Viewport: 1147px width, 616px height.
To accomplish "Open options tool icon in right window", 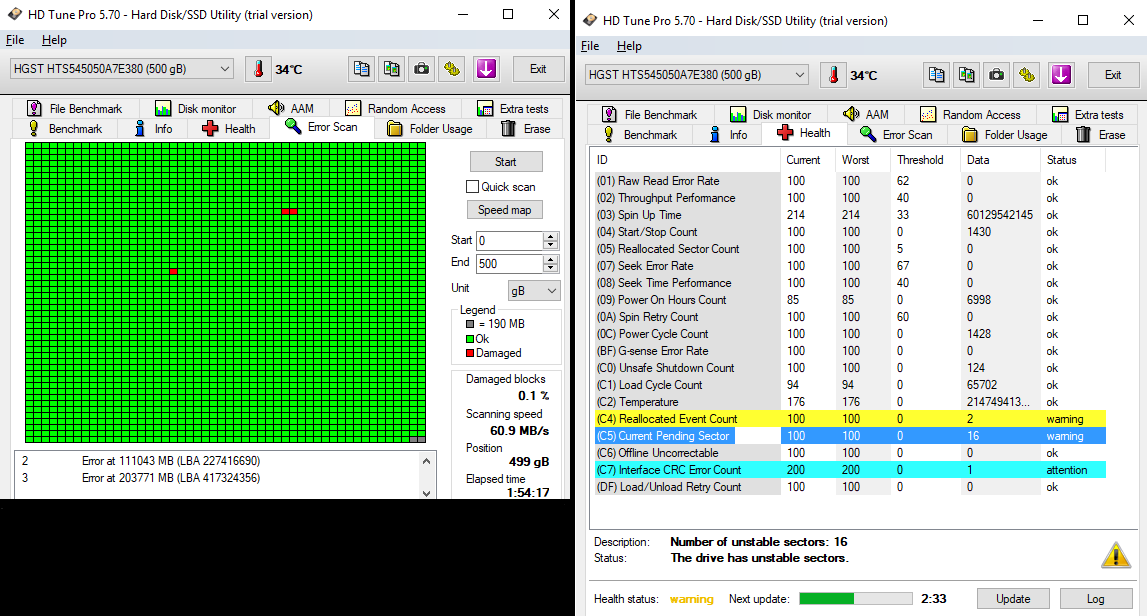I will [x=1027, y=75].
